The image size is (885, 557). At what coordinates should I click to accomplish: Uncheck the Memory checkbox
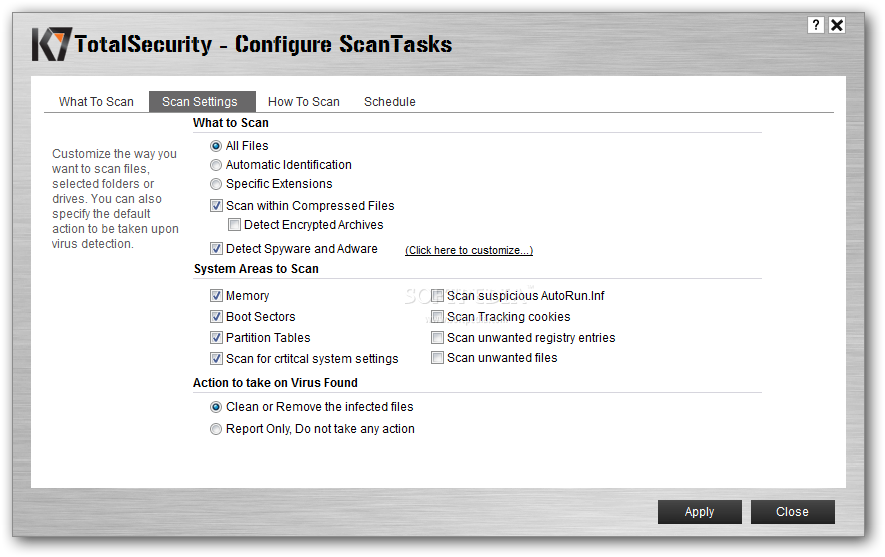point(216,295)
